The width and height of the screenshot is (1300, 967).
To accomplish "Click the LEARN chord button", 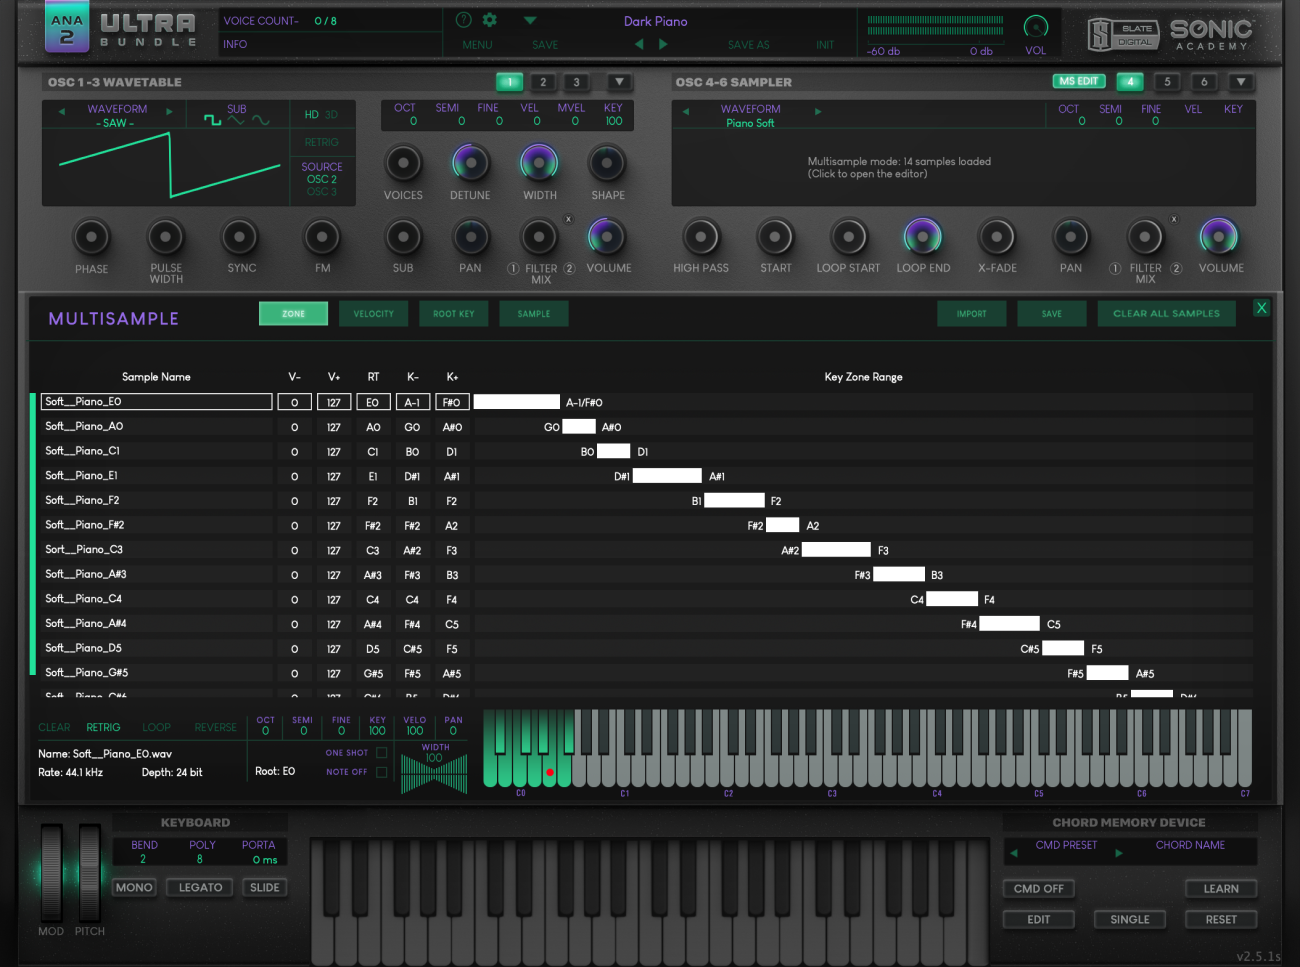I will click(x=1221, y=888).
